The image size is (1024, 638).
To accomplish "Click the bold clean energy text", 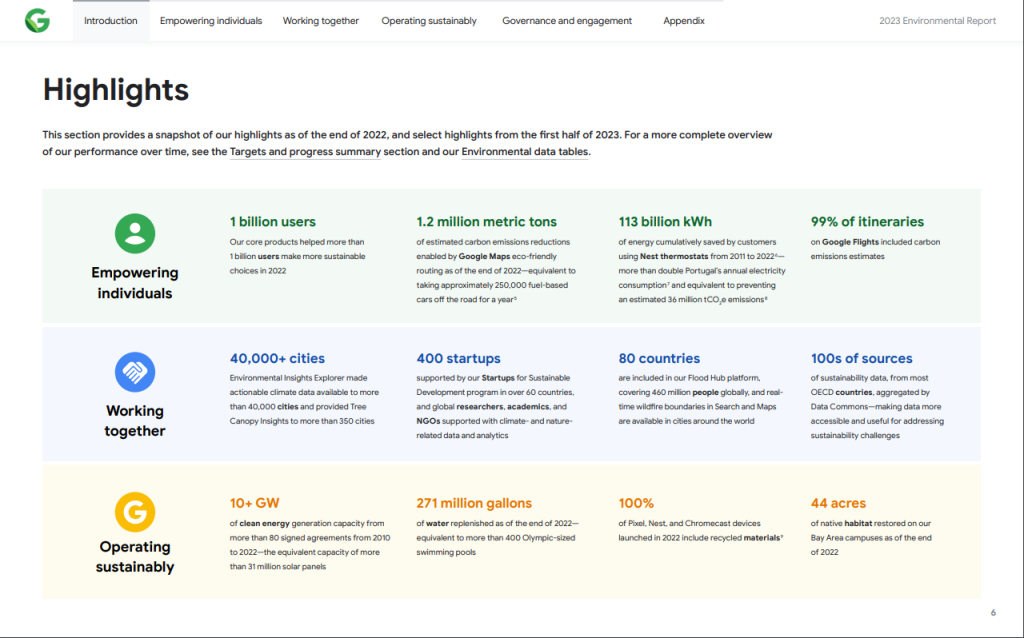I will 264,524.
